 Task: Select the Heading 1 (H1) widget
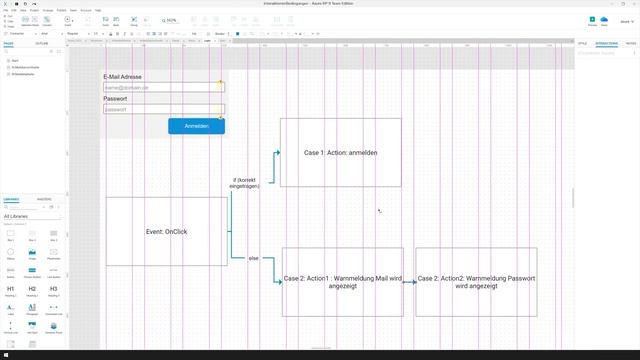pyautogui.click(x=11, y=291)
